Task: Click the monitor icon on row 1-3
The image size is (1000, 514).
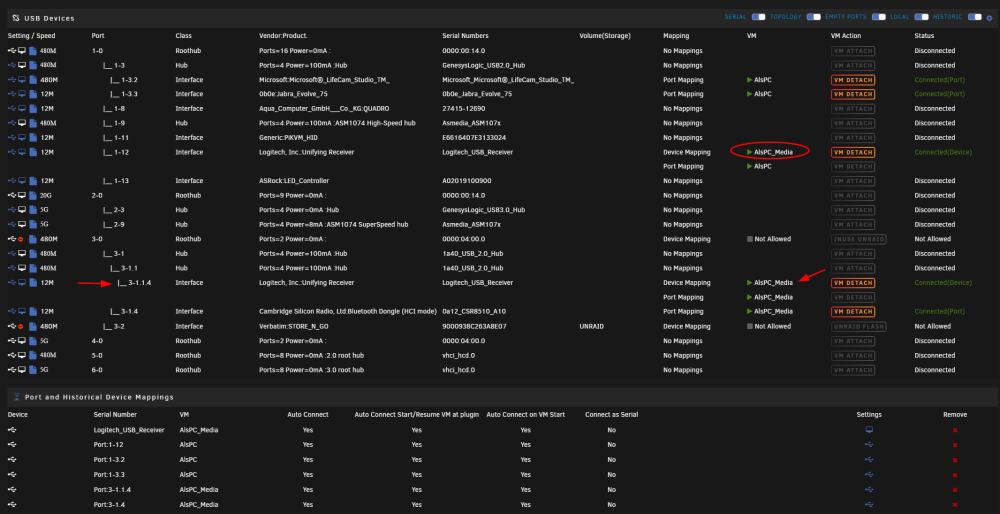Action: (x=22, y=65)
